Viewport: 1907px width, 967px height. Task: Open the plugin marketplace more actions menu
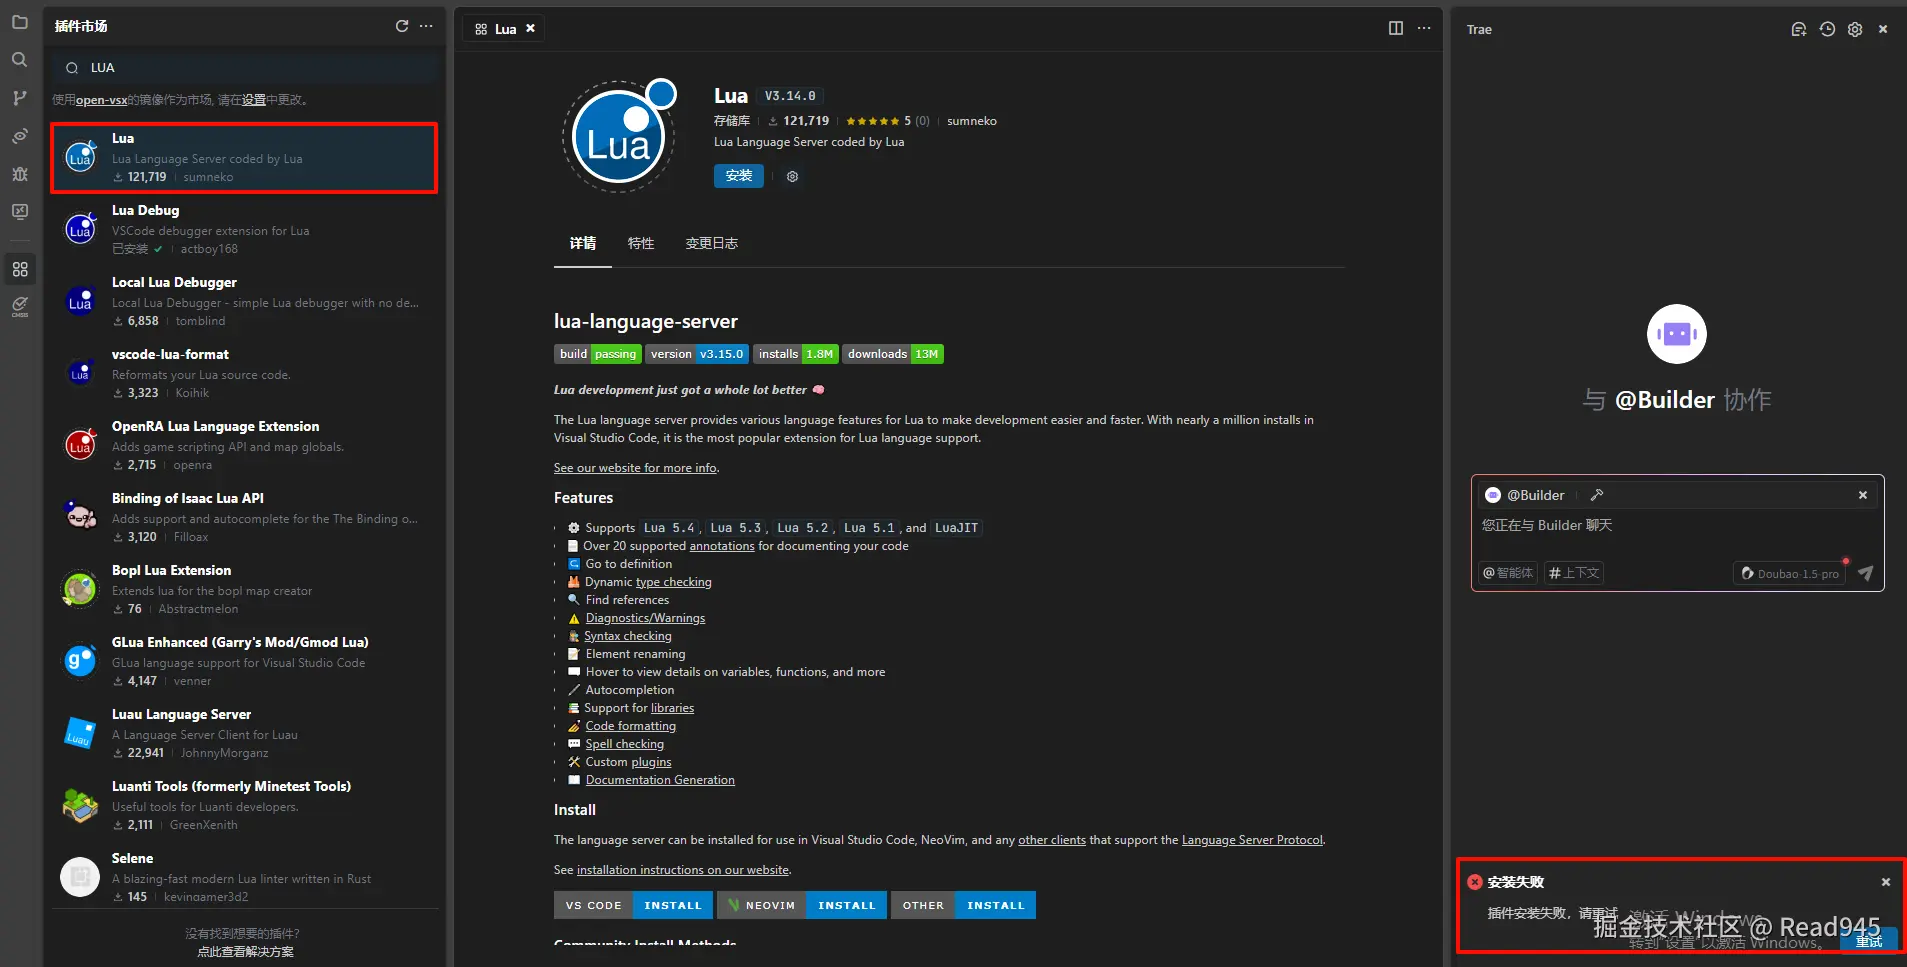point(426,26)
